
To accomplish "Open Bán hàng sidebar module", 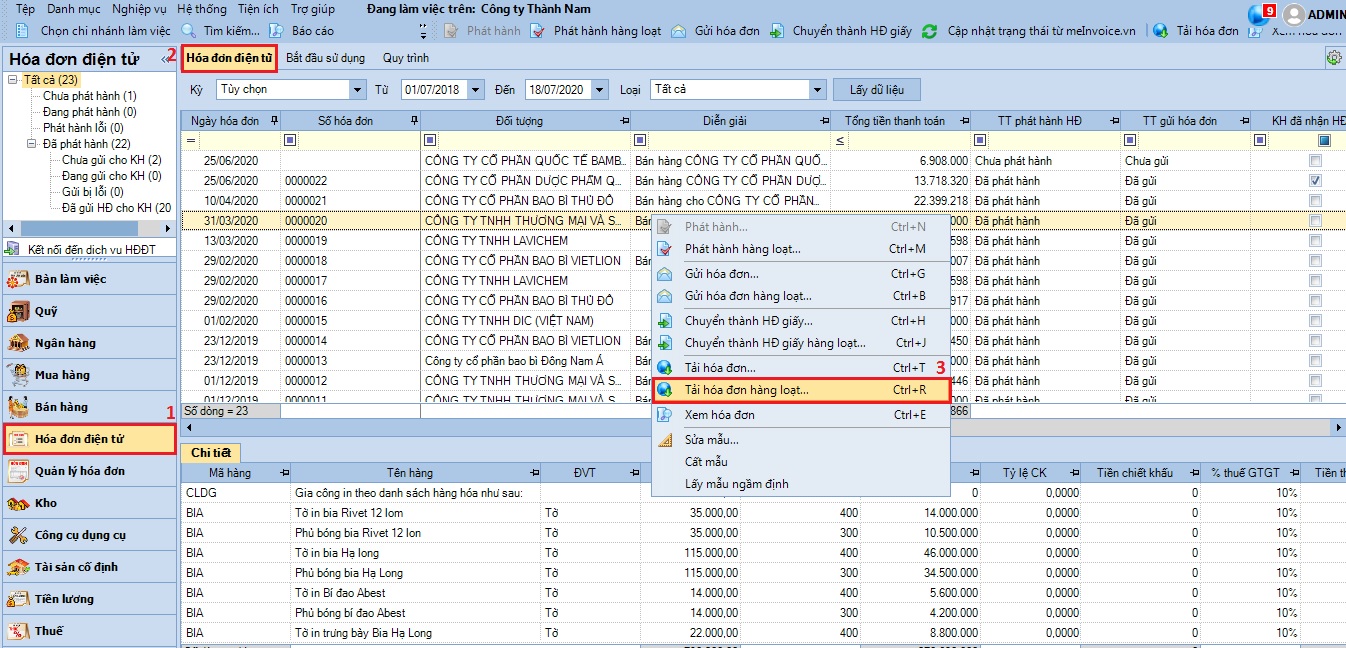I will coord(89,407).
